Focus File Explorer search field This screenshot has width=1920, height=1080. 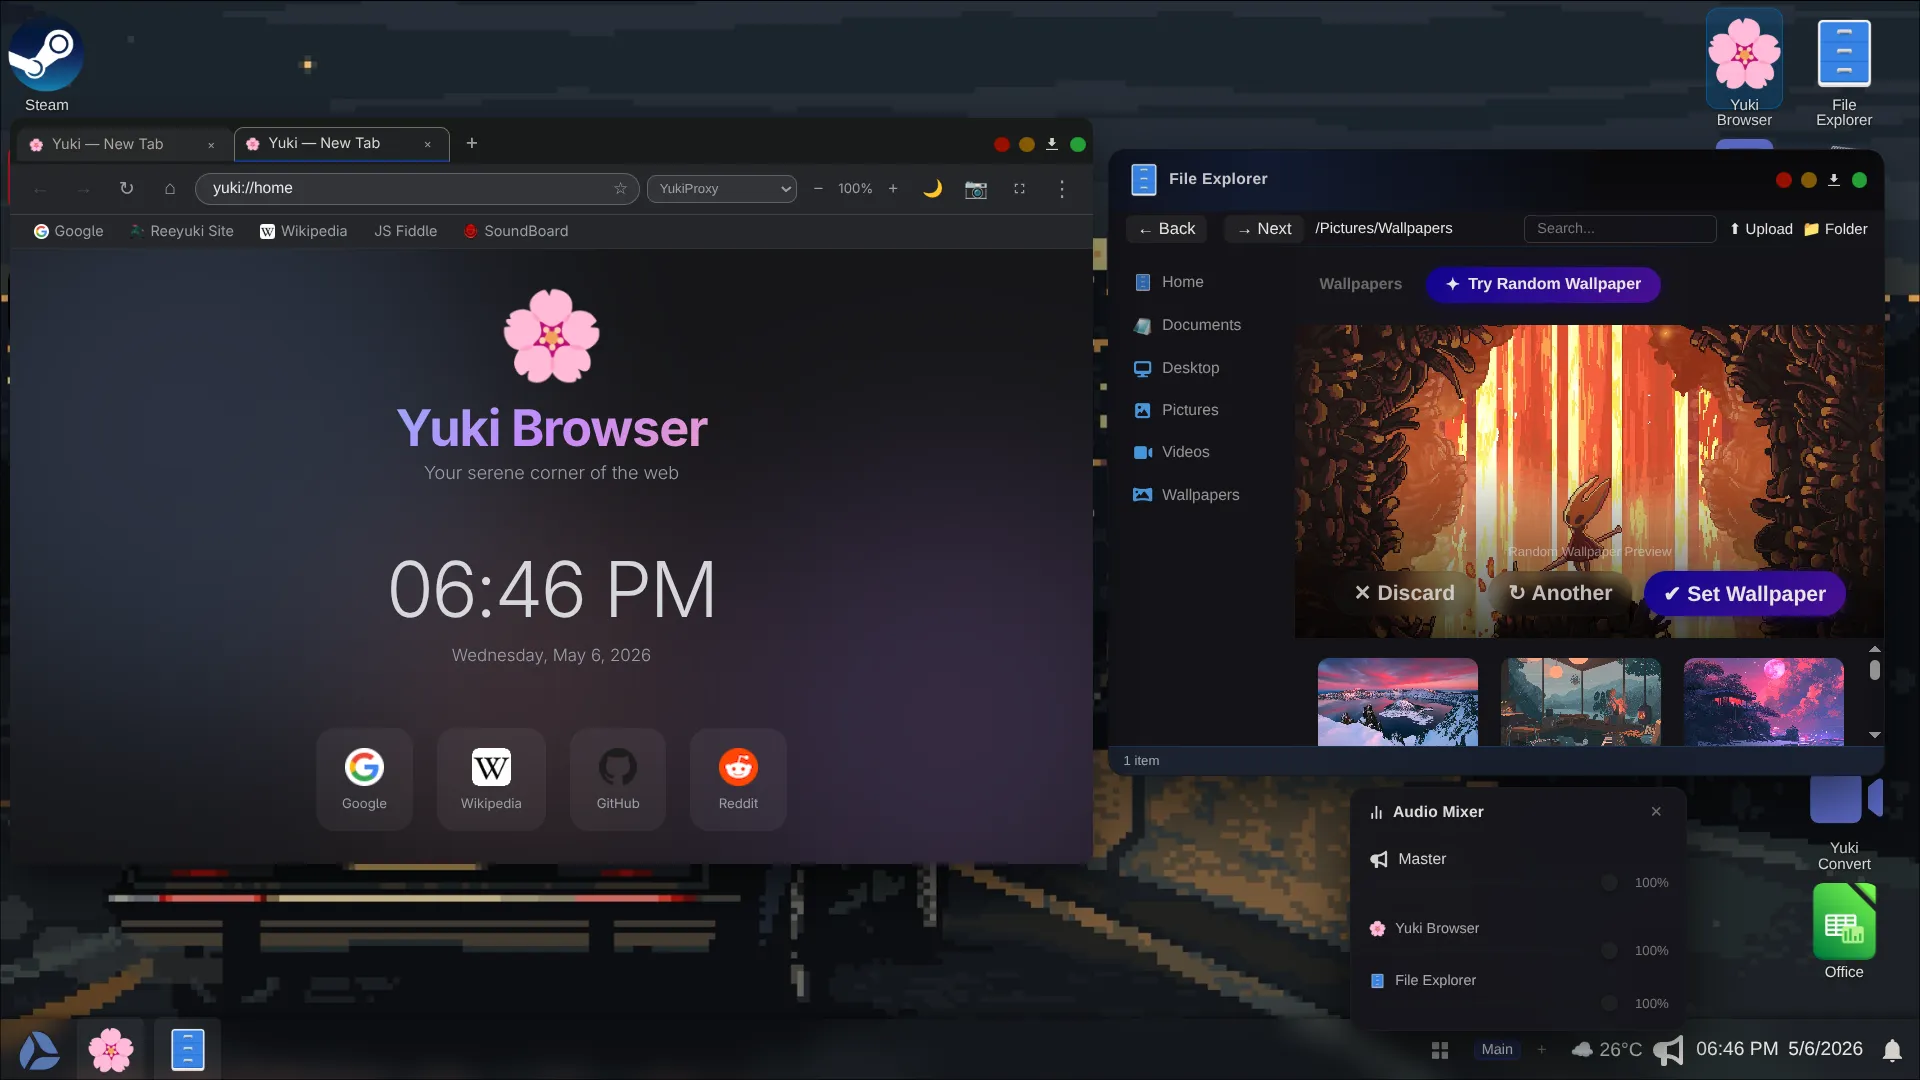(1620, 229)
